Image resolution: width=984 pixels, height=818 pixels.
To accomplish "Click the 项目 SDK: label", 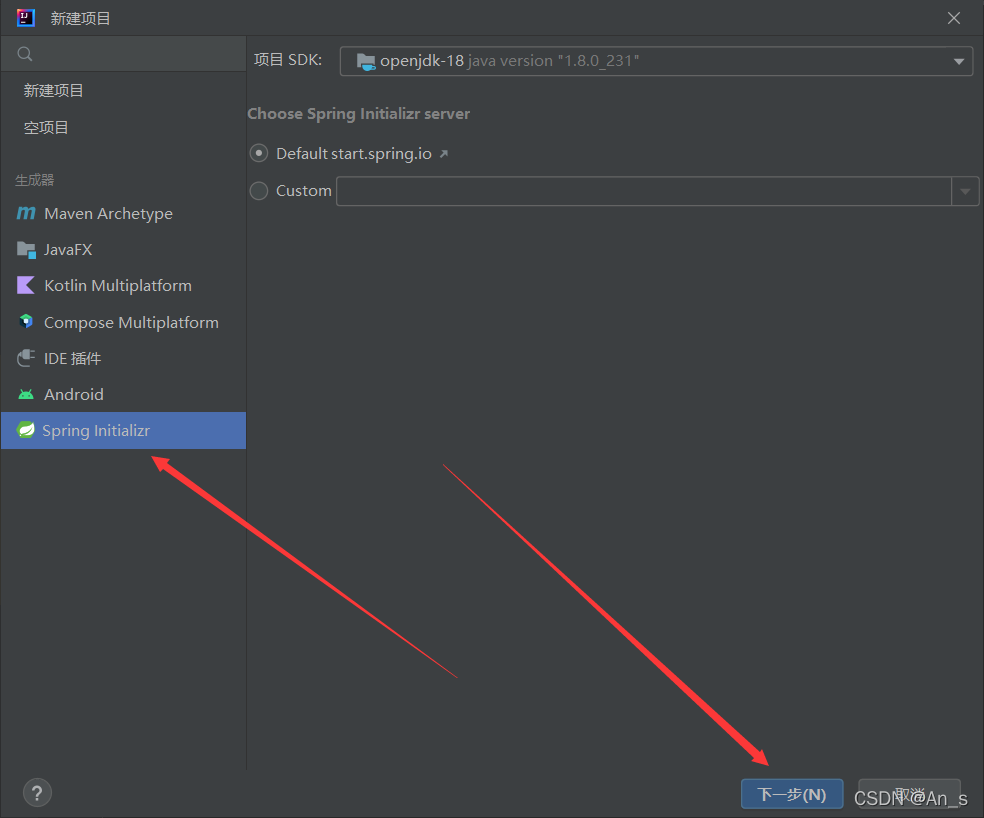I will [x=287, y=60].
